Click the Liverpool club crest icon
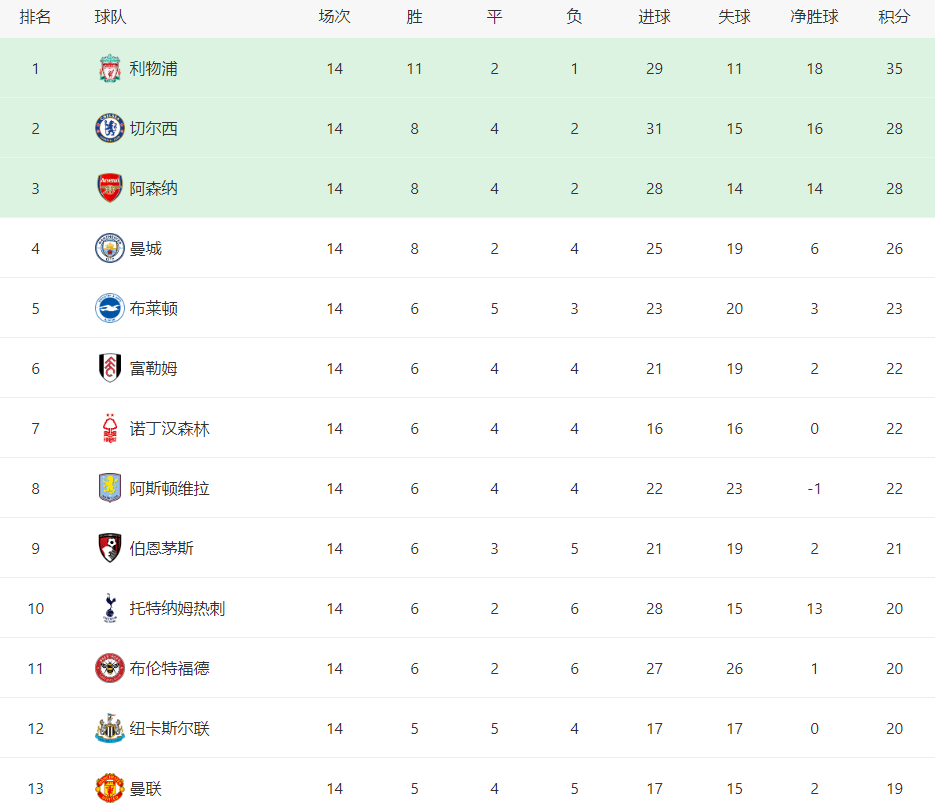This screenshot has width=935, height=811. 109,69
